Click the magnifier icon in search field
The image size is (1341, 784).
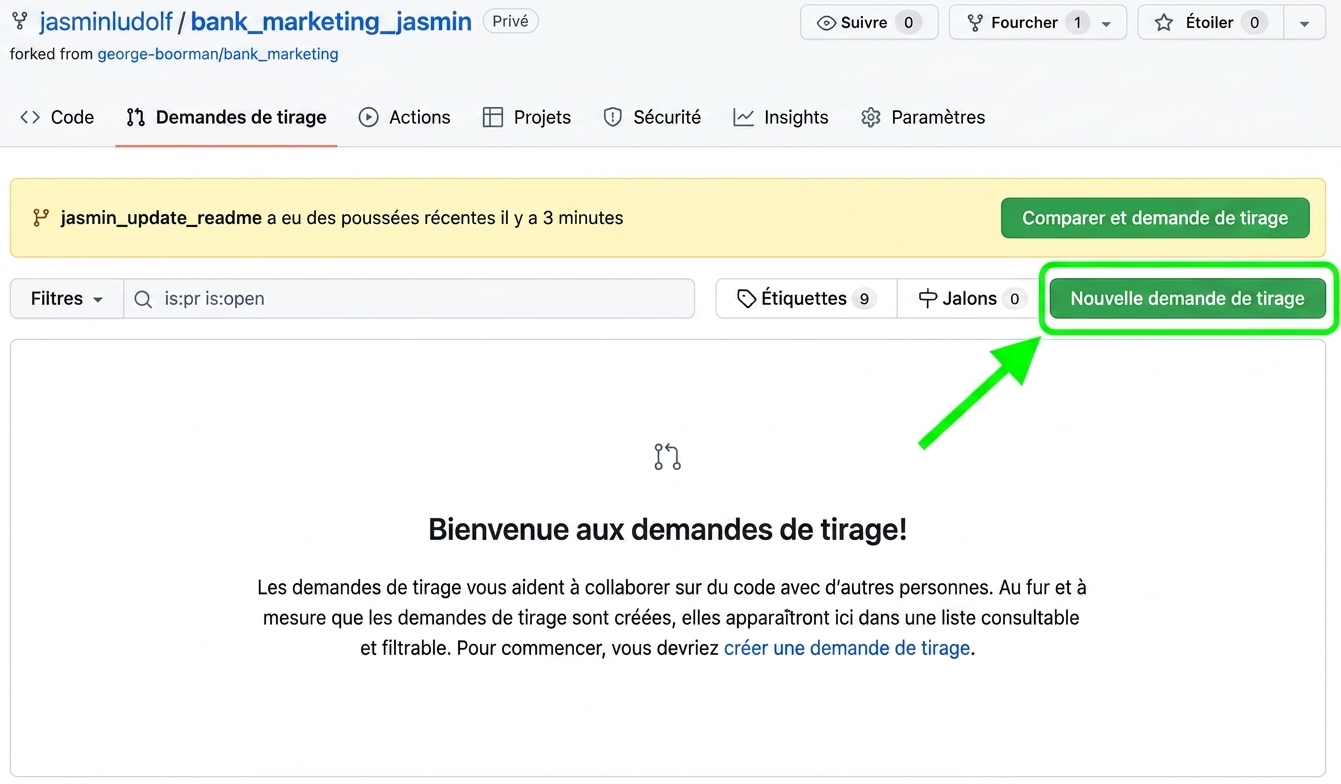tap(143, 299)
